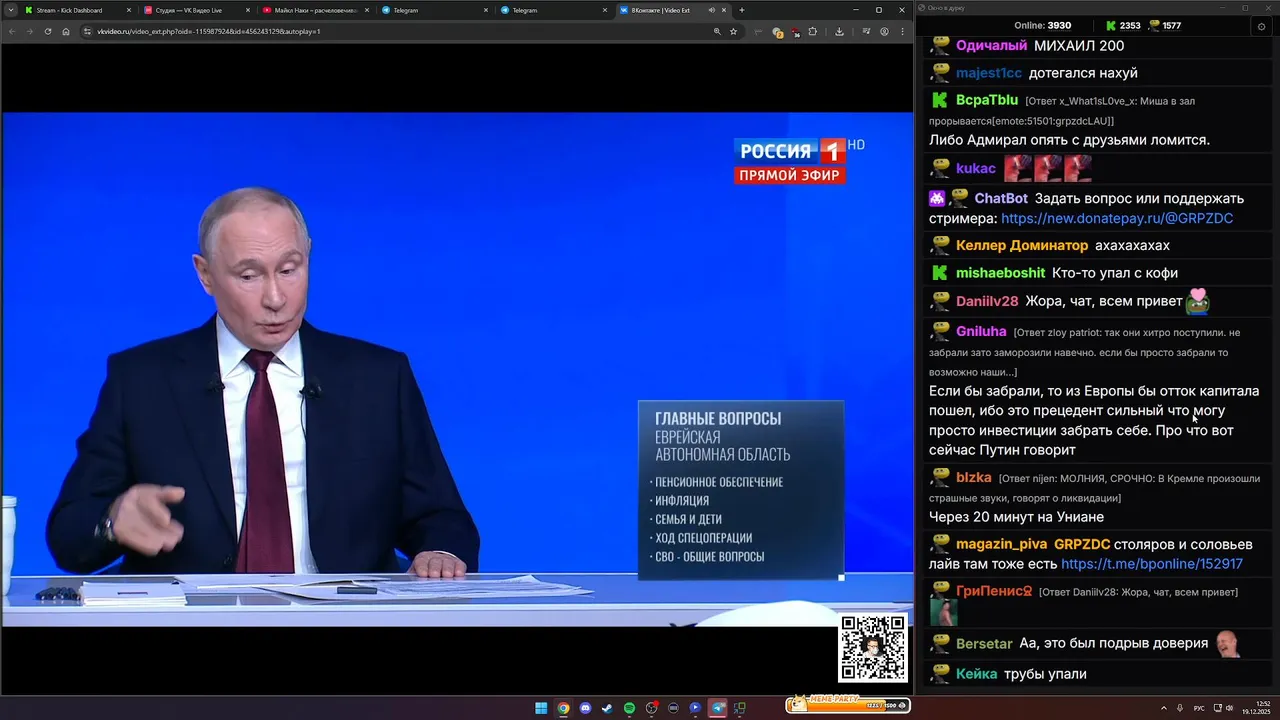The width and height of the screenshot is (1280, 720).
Task: Open chat settings gear icon
Action: (x=1260, y=26)
